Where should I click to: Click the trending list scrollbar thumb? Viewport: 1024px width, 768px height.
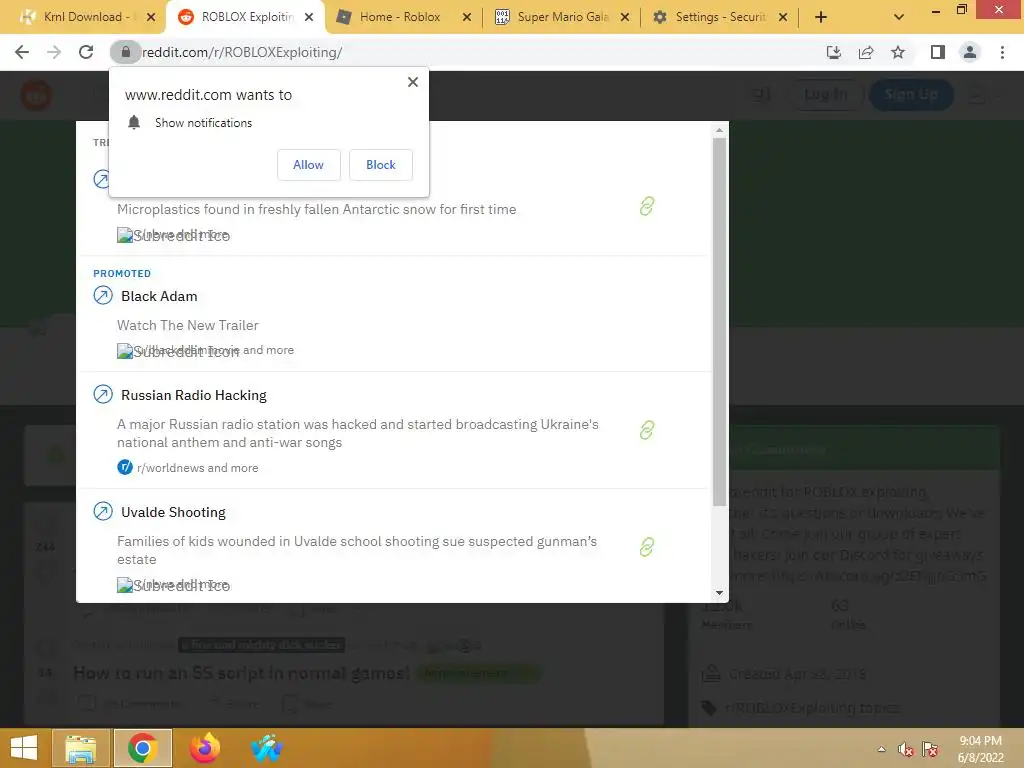719,321
